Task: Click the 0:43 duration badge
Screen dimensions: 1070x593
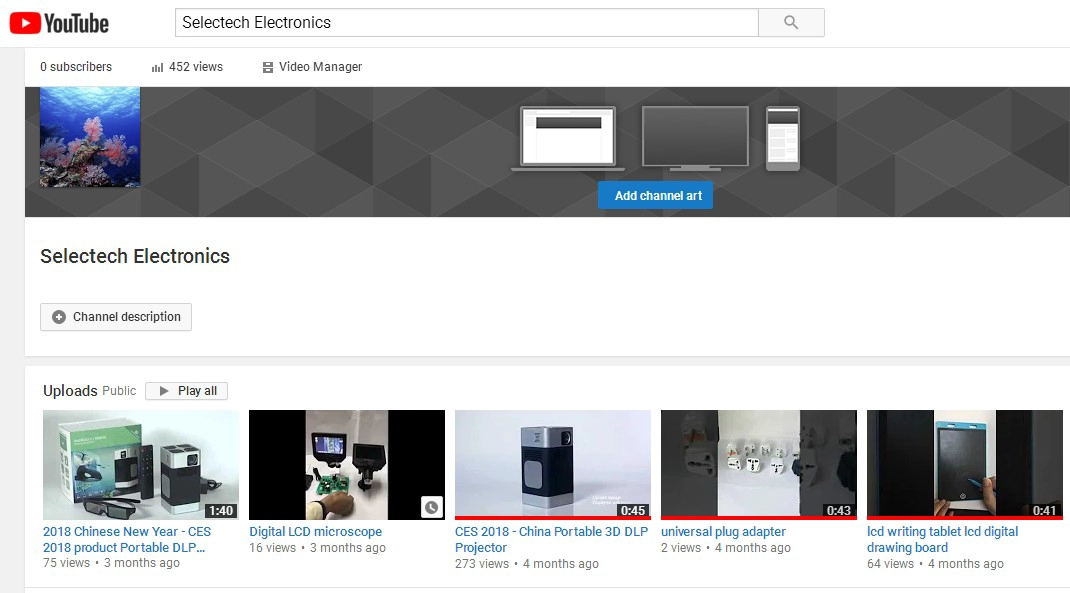Action: pos(839,510)
